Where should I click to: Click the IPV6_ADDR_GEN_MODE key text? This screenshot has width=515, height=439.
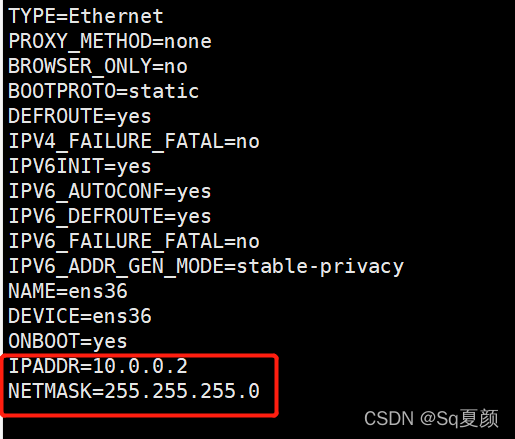click(x=116, y=267)
